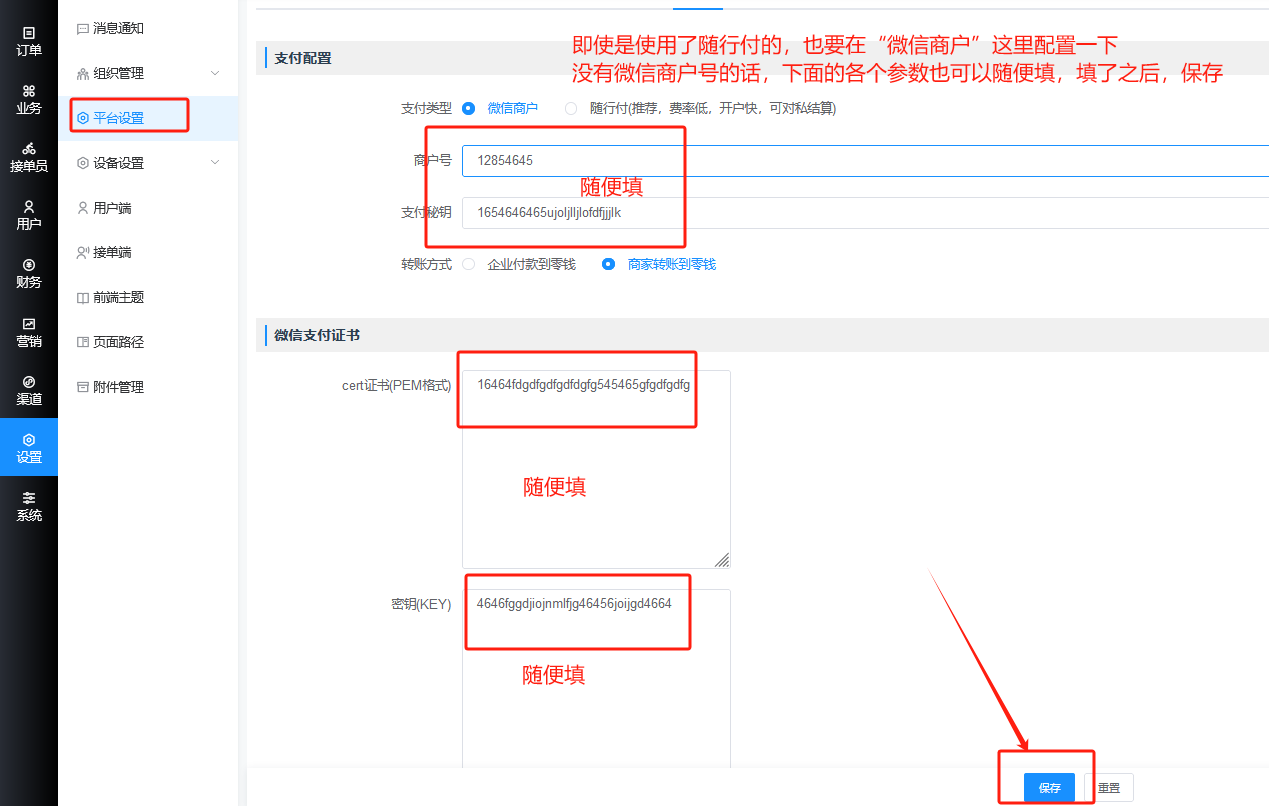Click into the cert证书(PEM格式) text area
This screenshot has width=1269, height=806.
click(x=596, y=469)
